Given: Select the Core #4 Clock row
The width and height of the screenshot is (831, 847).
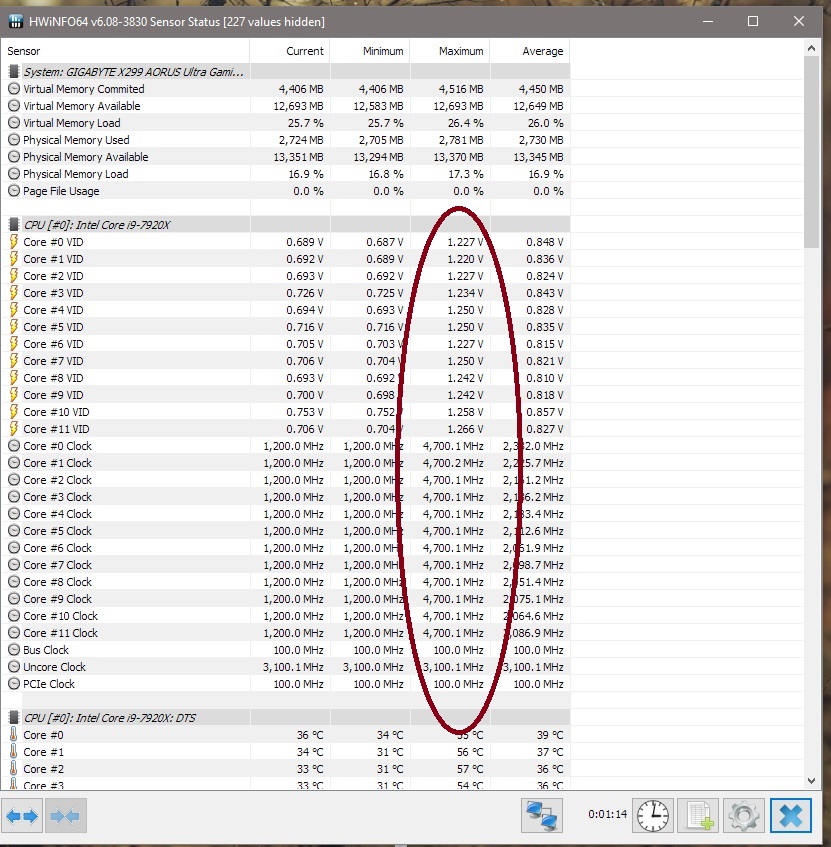Looking at the screenshot, I should 286,514.
